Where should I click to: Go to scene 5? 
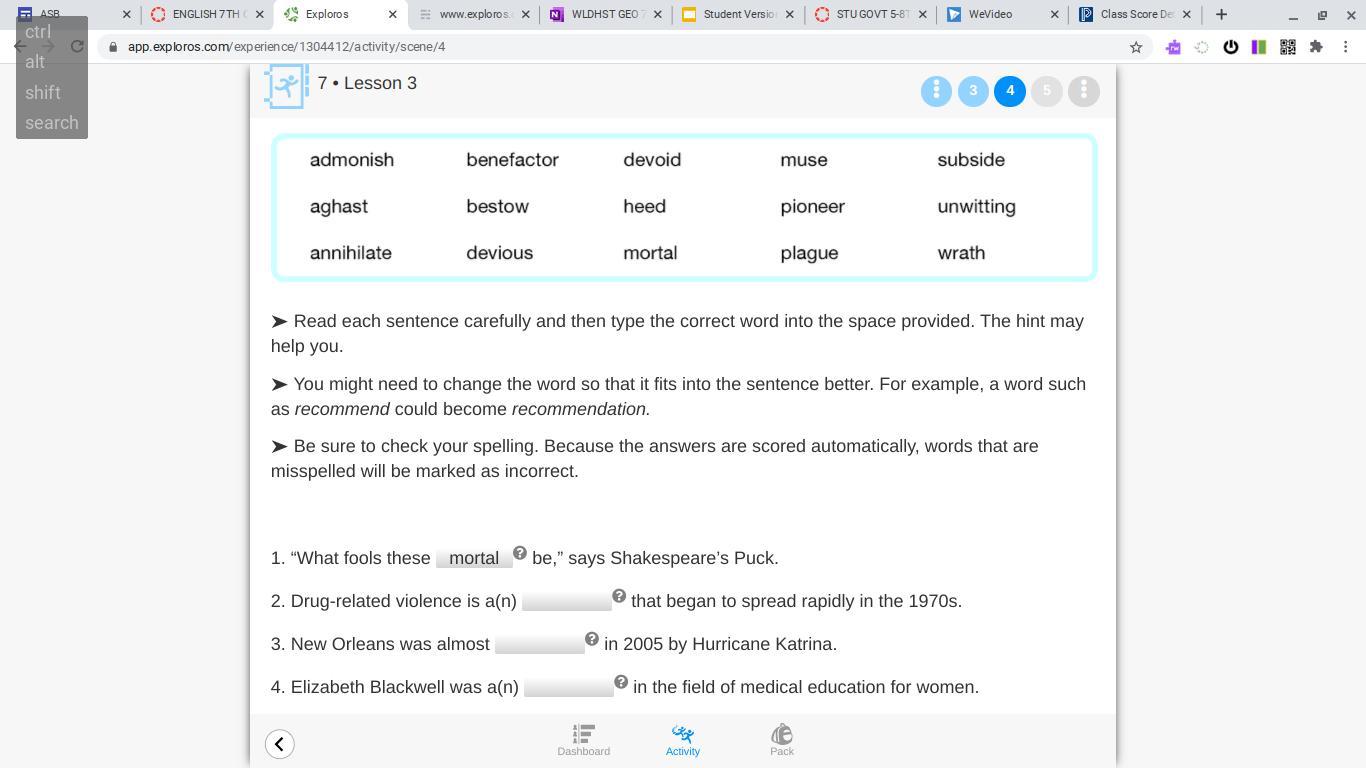point(1047,91)
